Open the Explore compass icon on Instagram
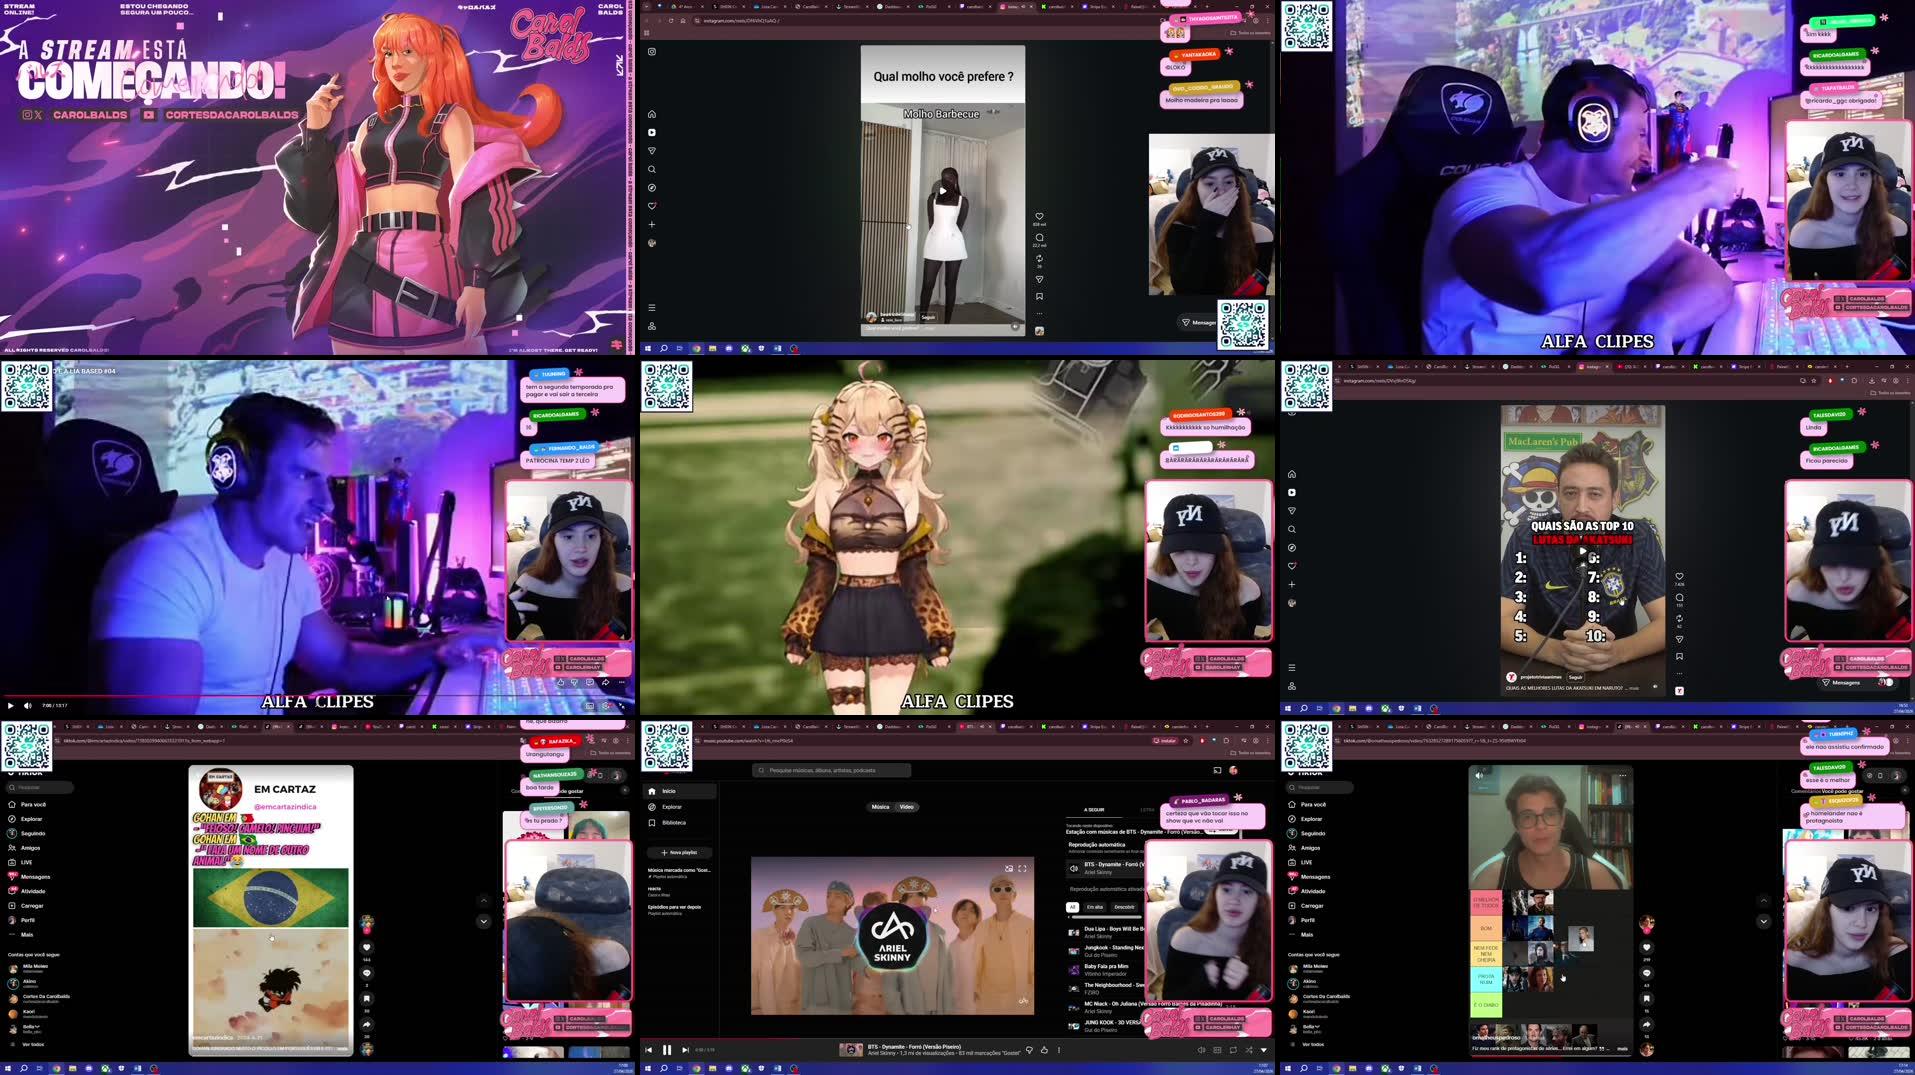1915x1075 pixels. tap(651, 189)
